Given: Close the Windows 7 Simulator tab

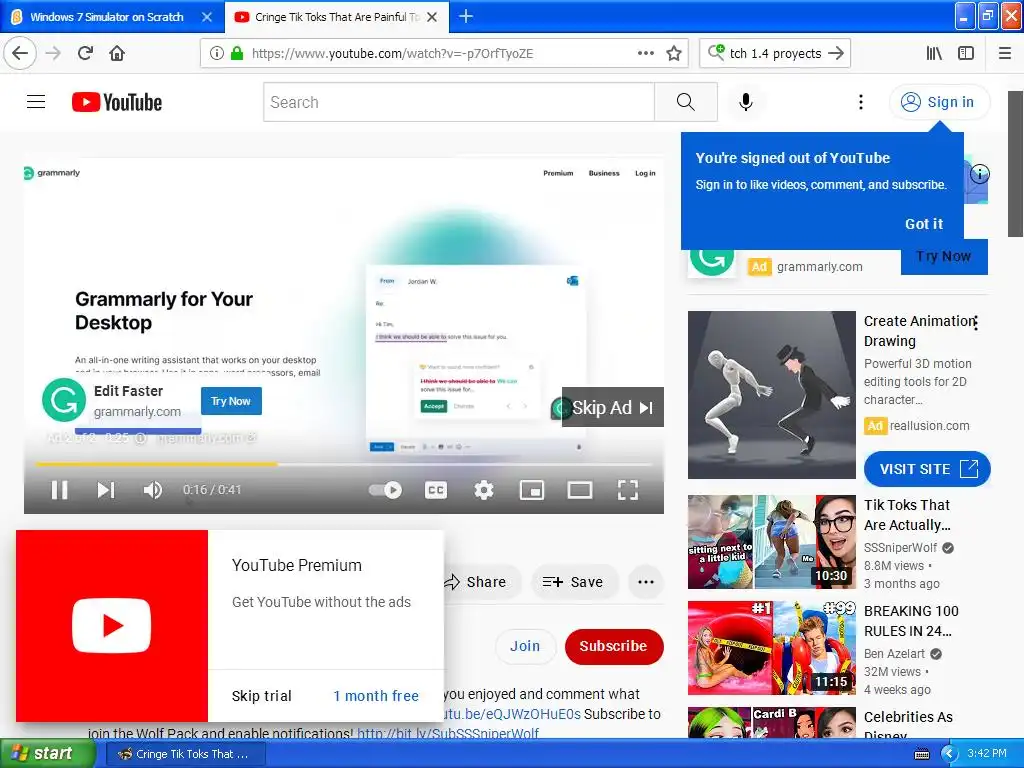Looking at the screenshot, I should (207, 17).
